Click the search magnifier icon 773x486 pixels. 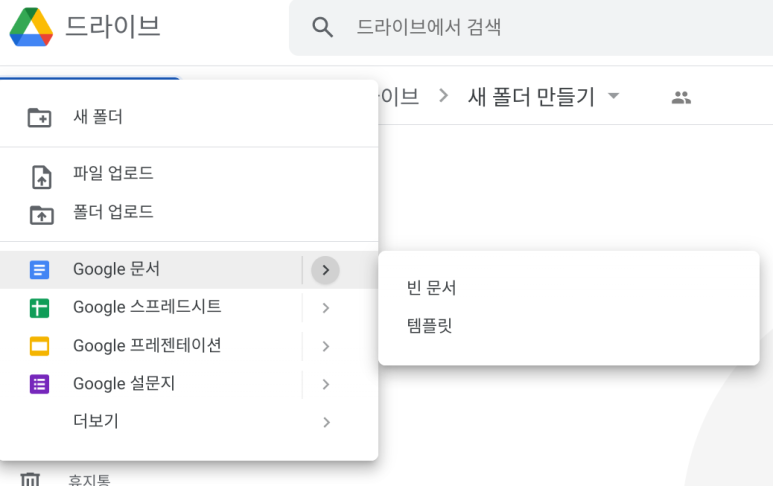tap(322, 27)
